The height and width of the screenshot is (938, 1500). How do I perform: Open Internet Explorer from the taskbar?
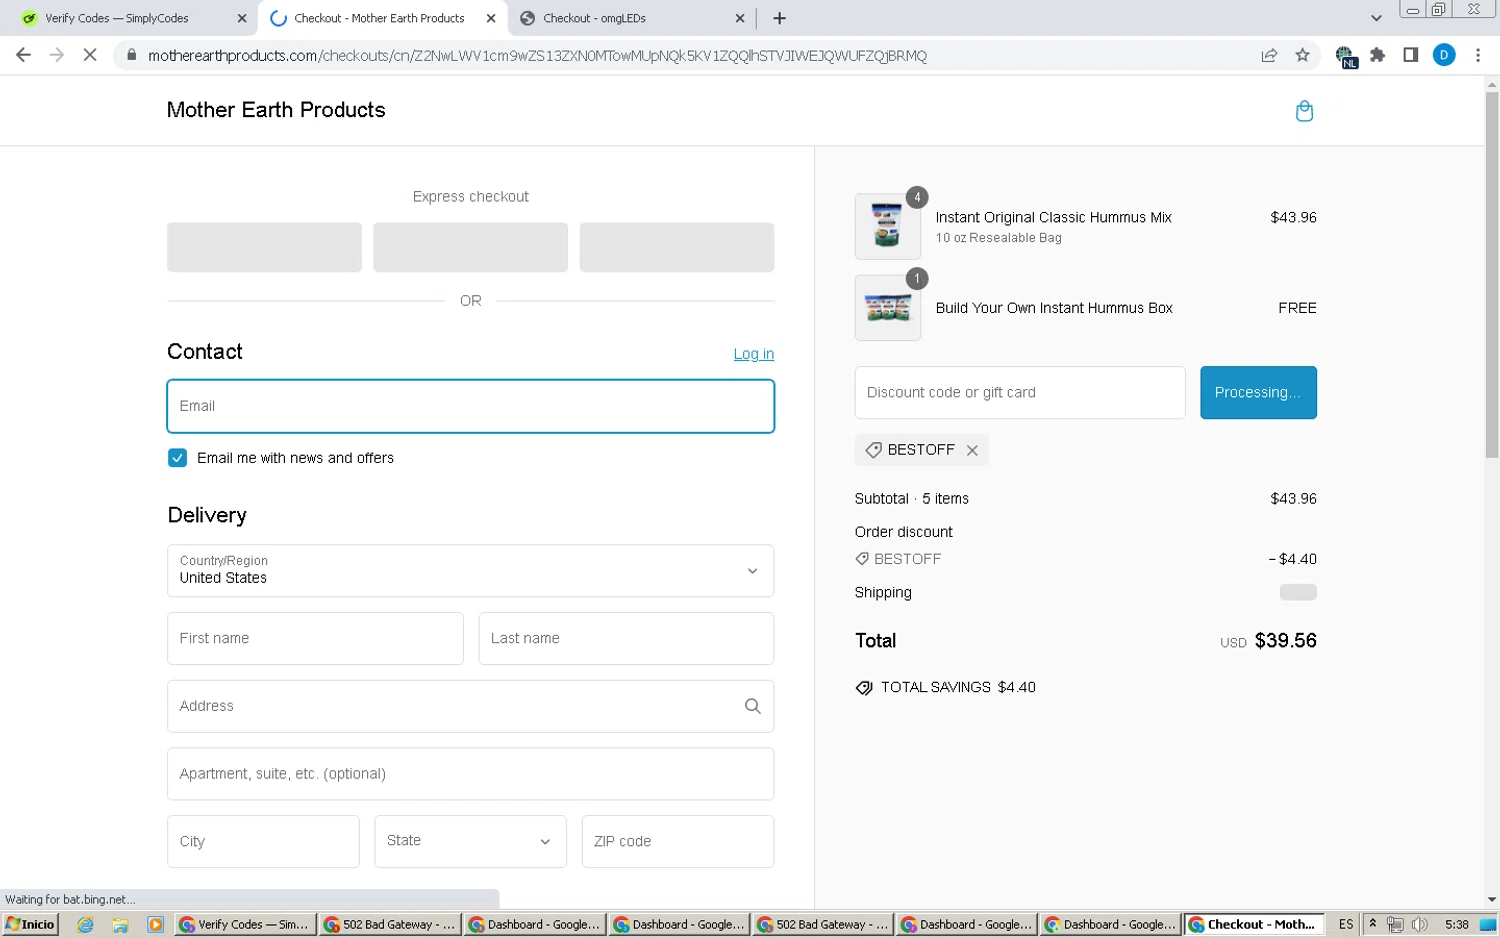pos(86,925)
